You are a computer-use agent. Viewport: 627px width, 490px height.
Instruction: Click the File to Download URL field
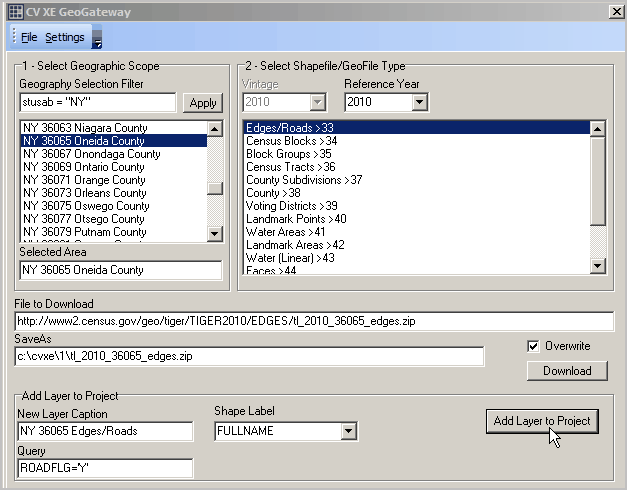pyautogui.click(x=314, y=321)
